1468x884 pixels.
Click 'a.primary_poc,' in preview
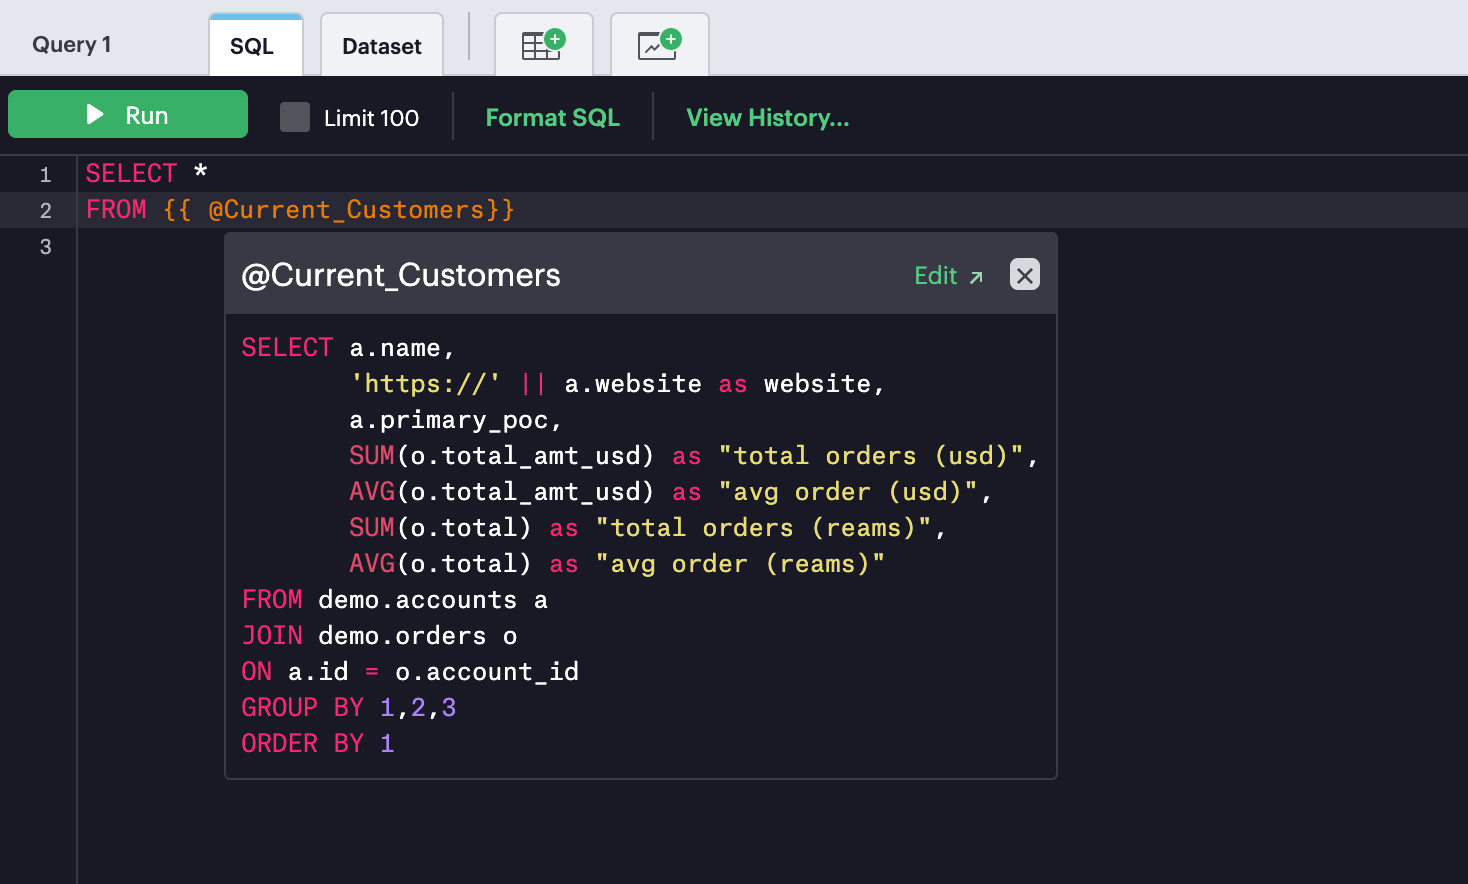tap(456, 420)
